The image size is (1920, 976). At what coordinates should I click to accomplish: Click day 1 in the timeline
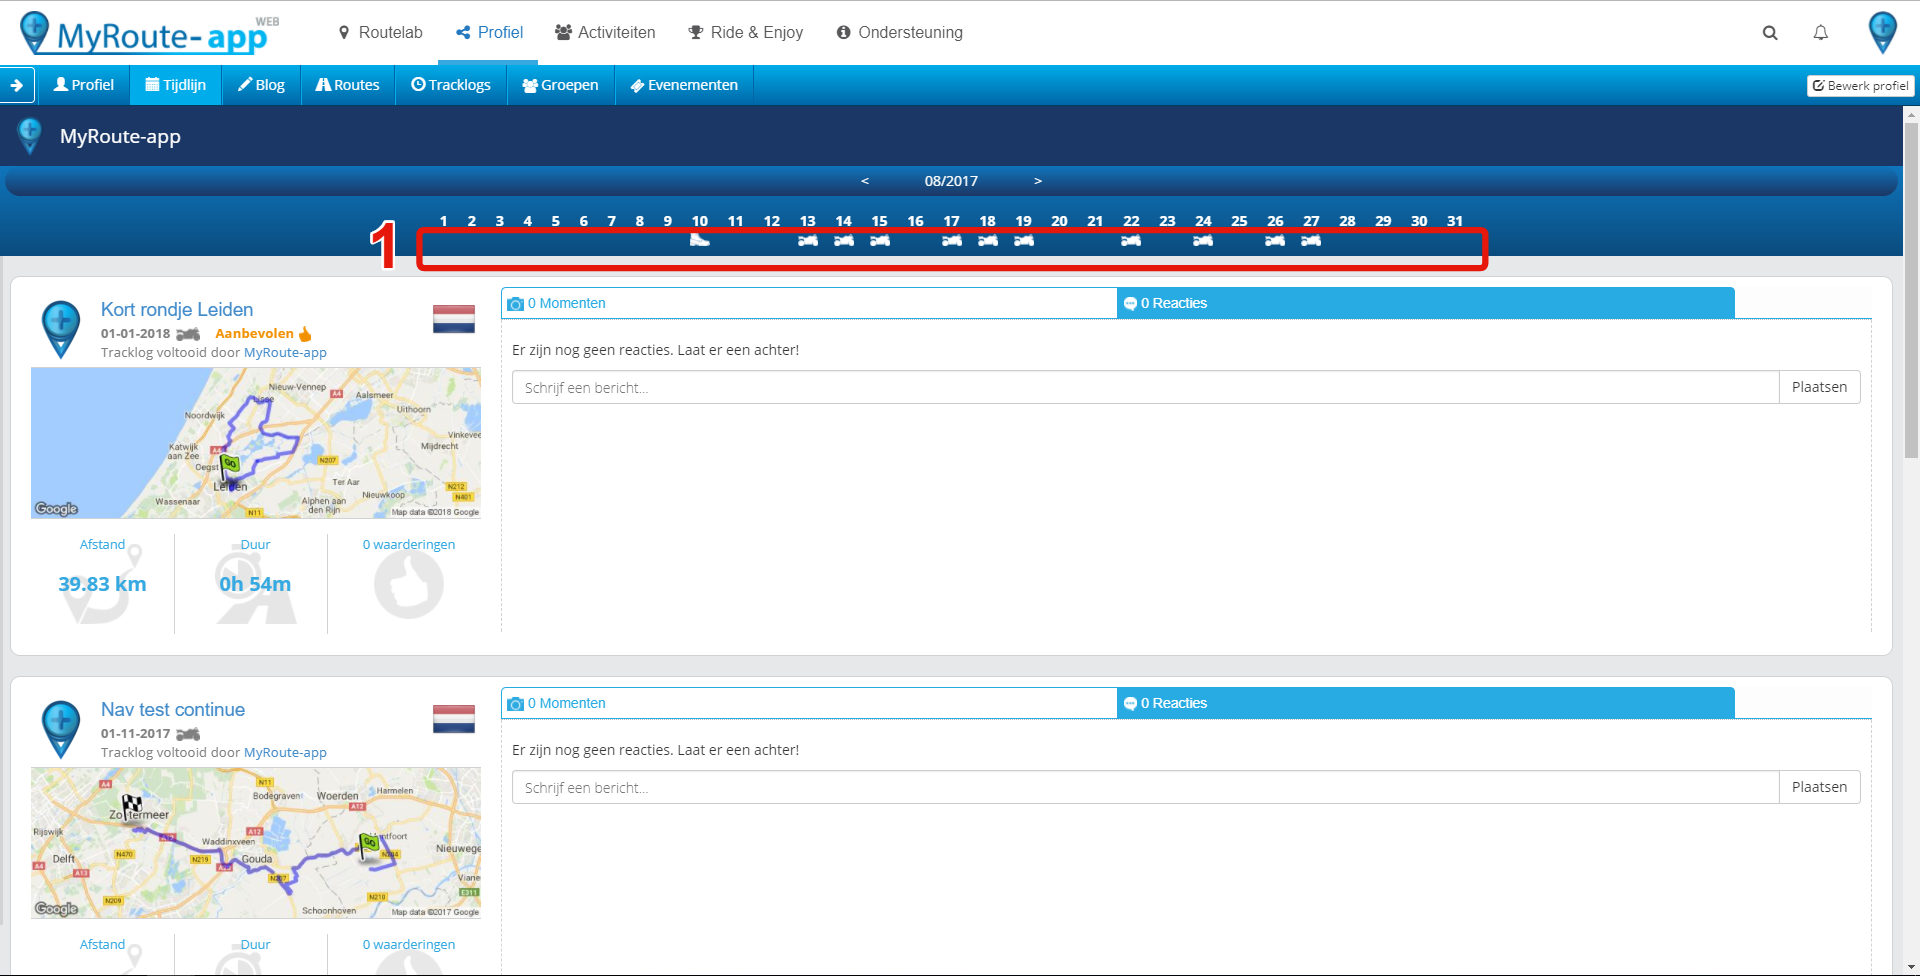(x=443, y=221)
